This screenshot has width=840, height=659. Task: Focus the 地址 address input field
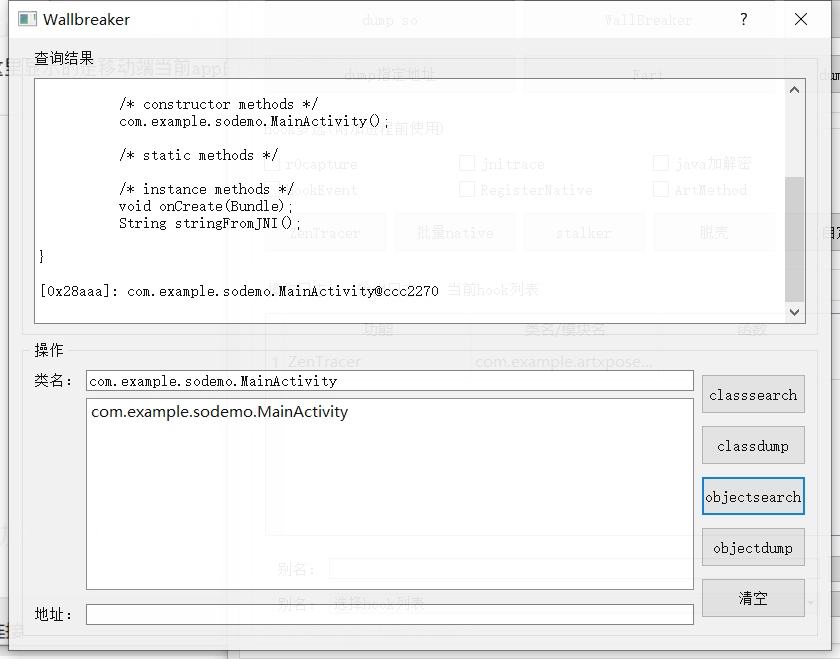pos(389,615)
